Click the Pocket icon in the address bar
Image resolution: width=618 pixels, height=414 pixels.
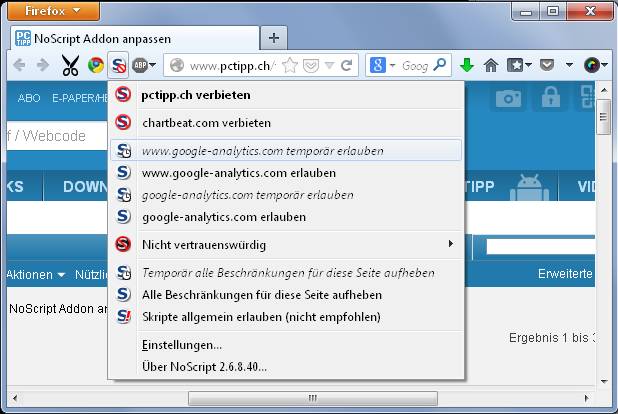click(311, 66)
